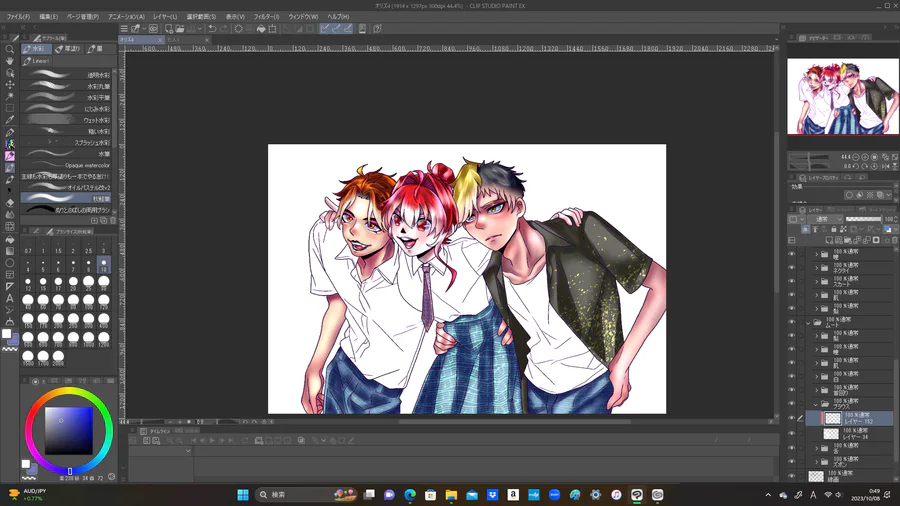
Task: Open the フィルター(I) menu
Action: (x=266, y=17)
